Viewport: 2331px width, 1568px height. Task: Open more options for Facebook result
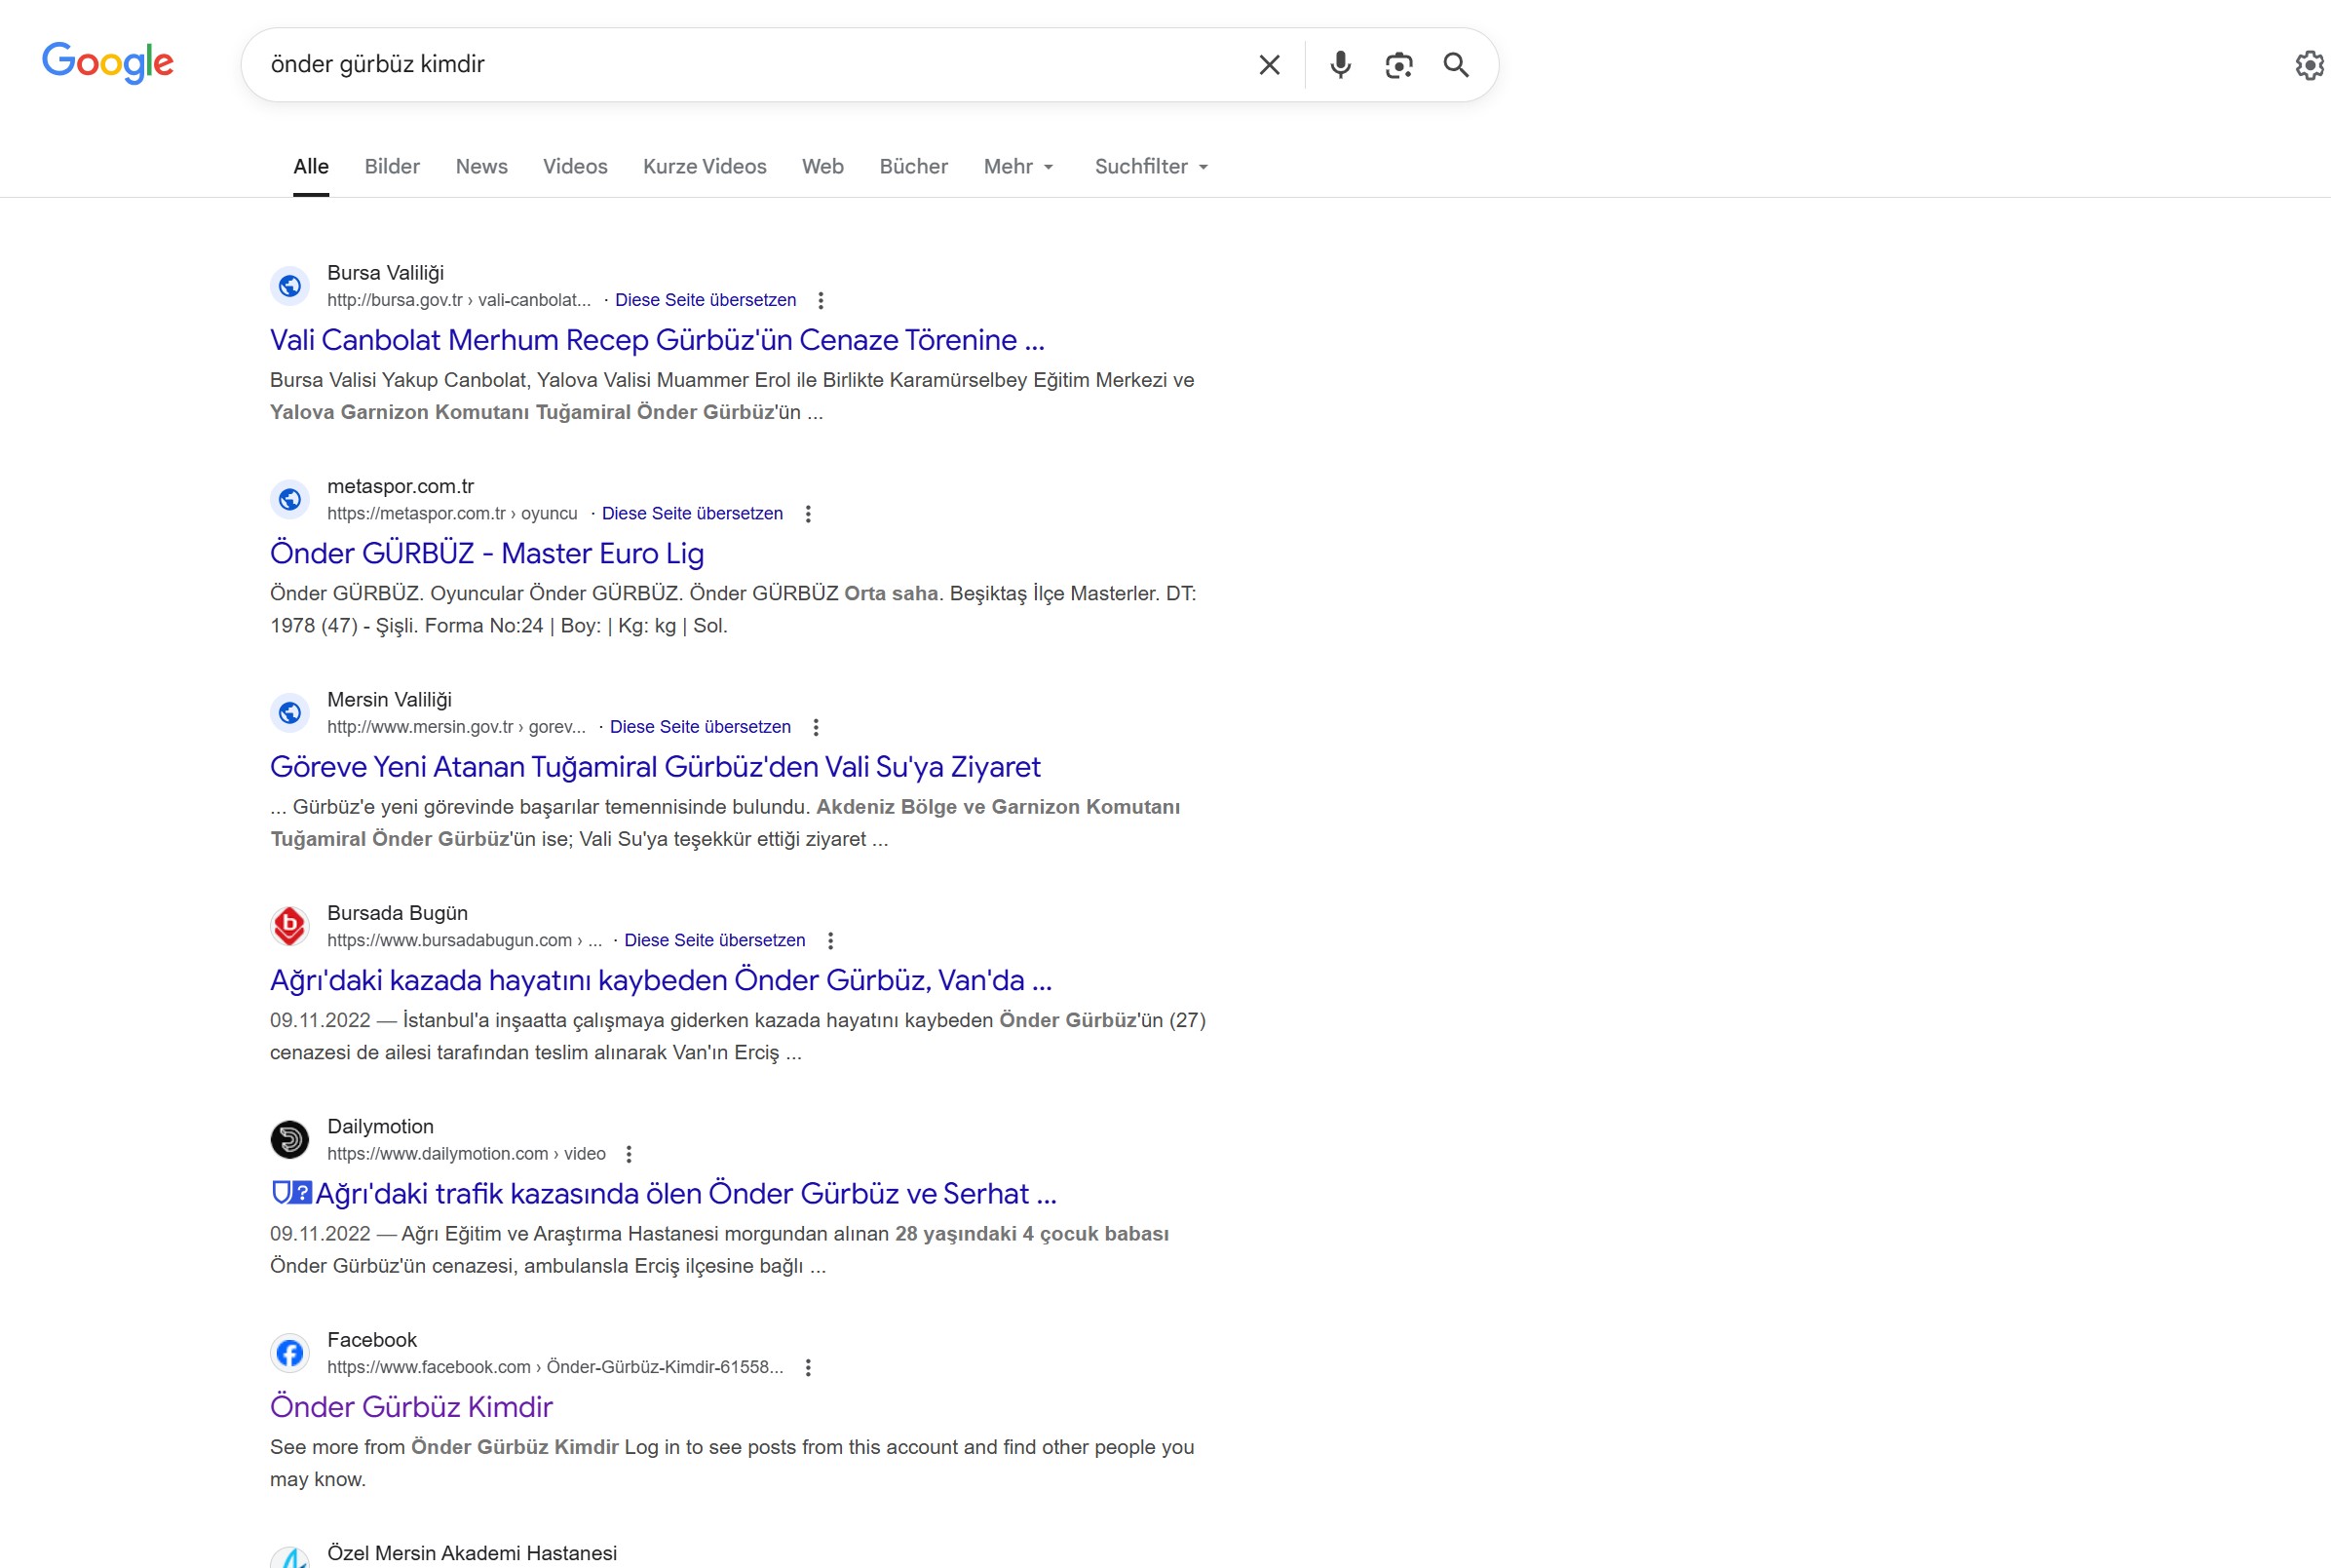pyautogui.click(x=807, y=1367)
